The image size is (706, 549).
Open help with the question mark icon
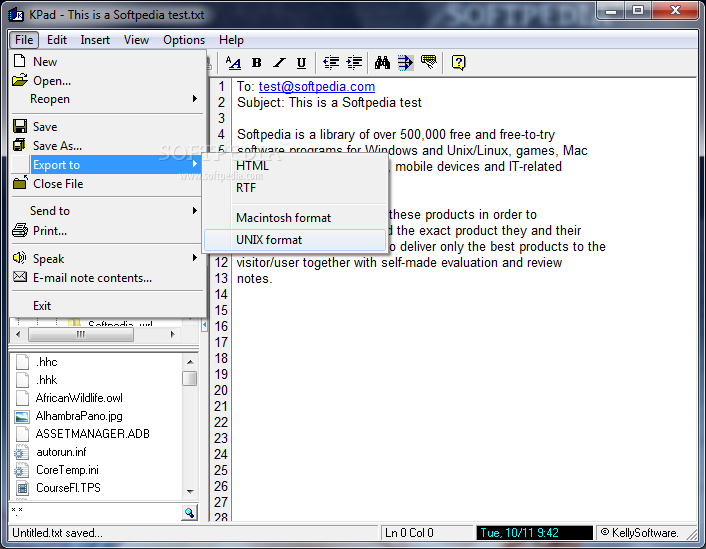tap(458, 63)
